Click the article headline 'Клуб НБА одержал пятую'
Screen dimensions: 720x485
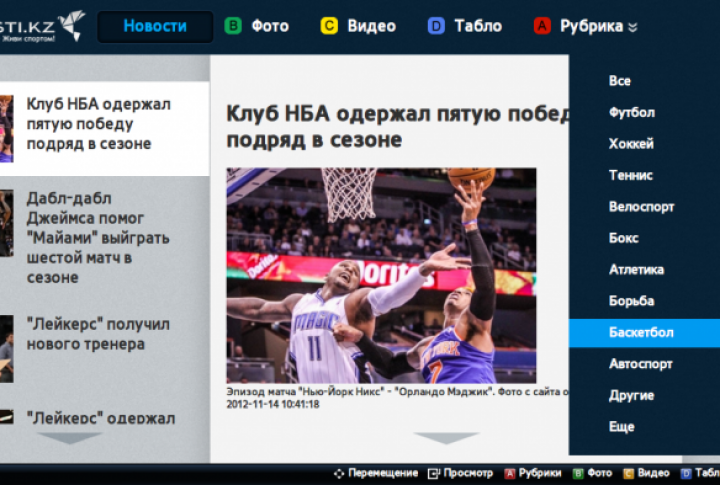pos(398,126)
